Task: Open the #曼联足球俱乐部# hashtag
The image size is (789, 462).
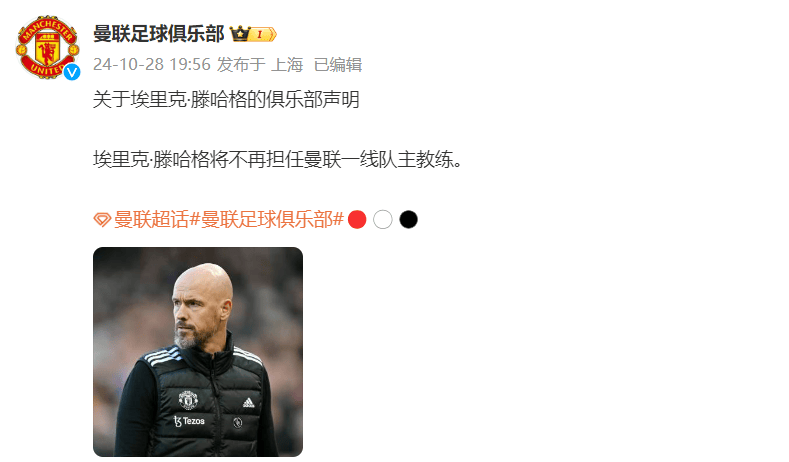Action: click(x=266, y=219)
